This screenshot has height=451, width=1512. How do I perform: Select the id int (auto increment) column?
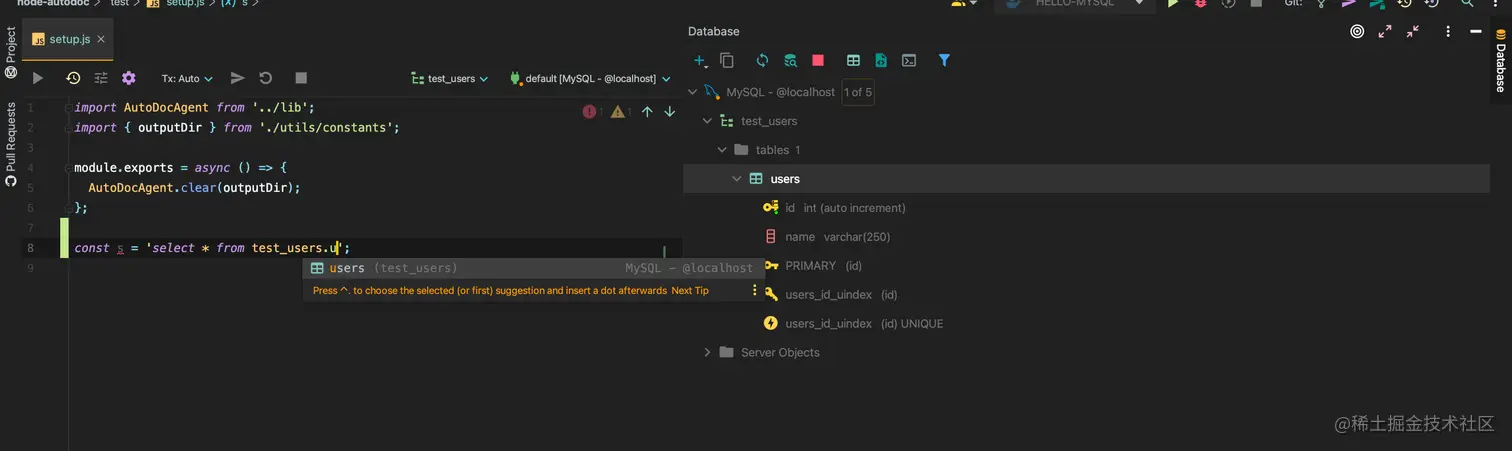pos(1086,208)
